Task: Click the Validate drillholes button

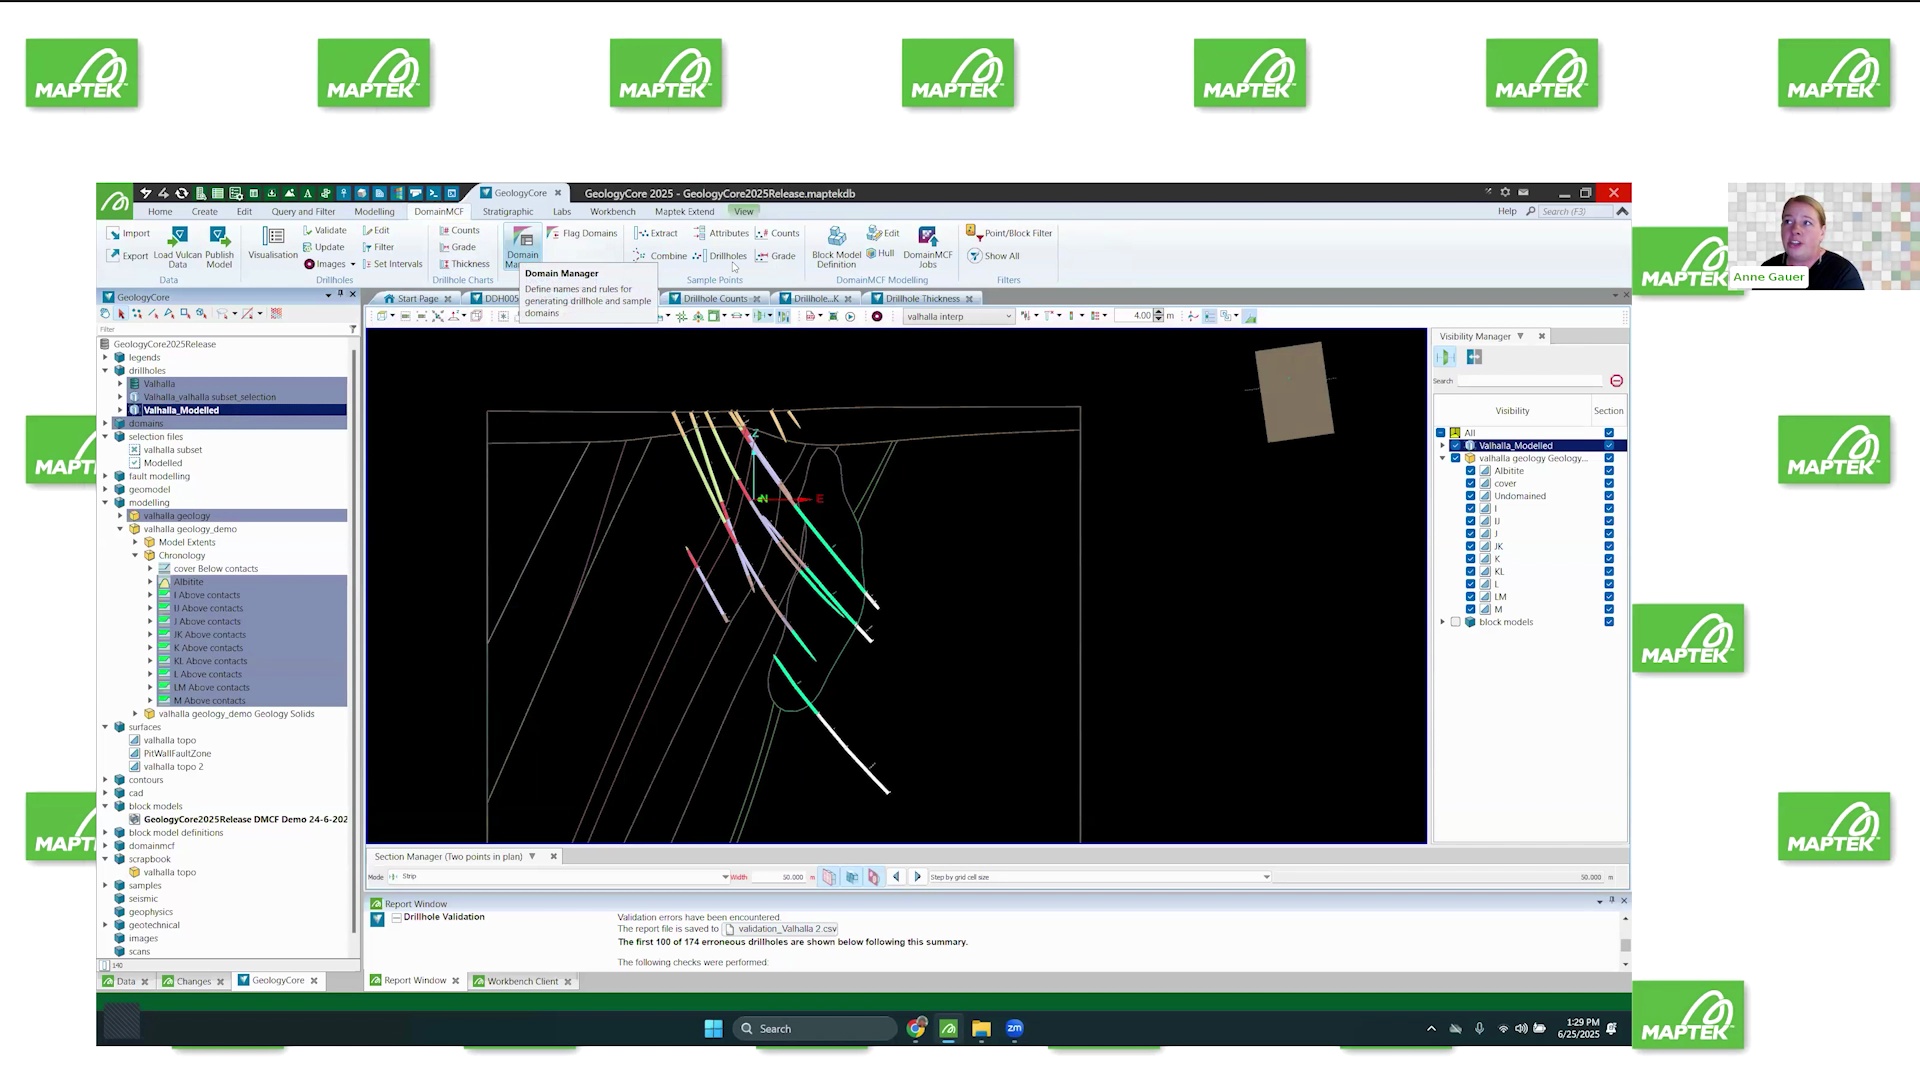Action: point(324,231)
